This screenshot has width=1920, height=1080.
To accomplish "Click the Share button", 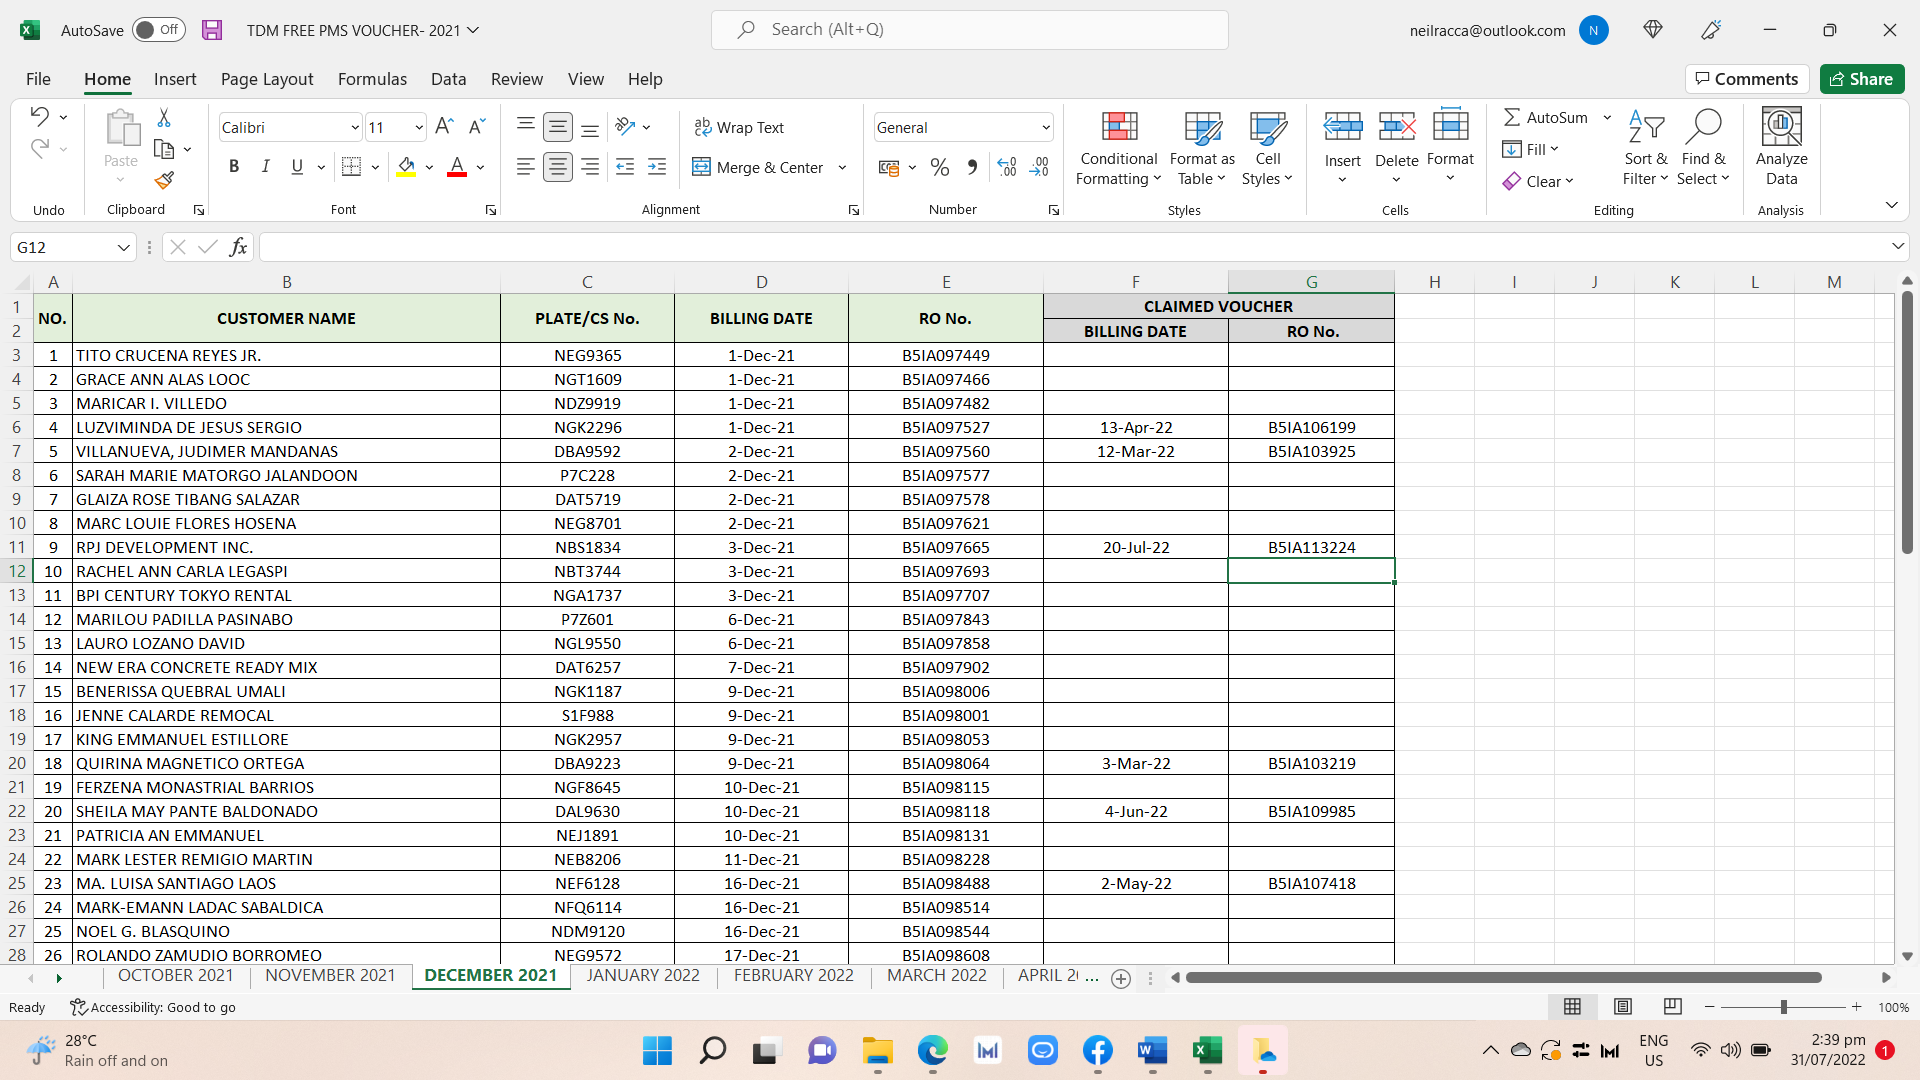I will (1861, 79).
